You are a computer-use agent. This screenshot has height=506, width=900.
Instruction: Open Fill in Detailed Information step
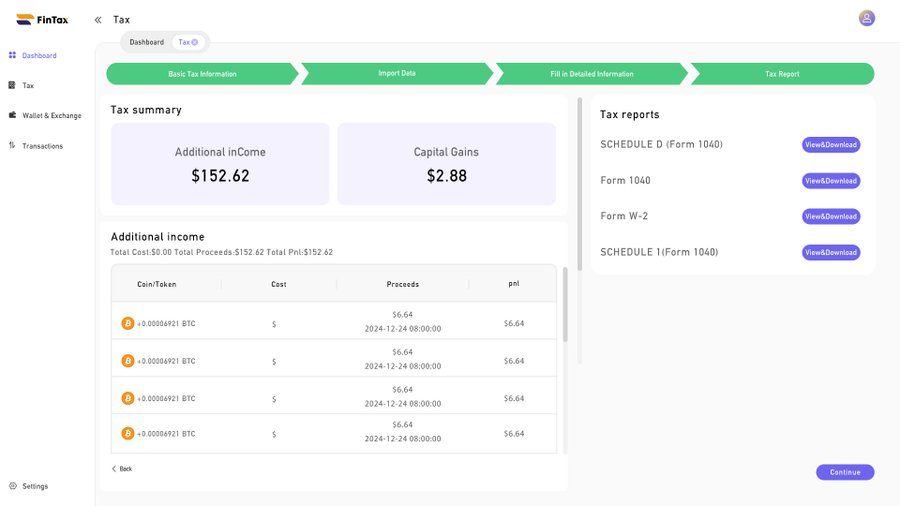[592, 73]
